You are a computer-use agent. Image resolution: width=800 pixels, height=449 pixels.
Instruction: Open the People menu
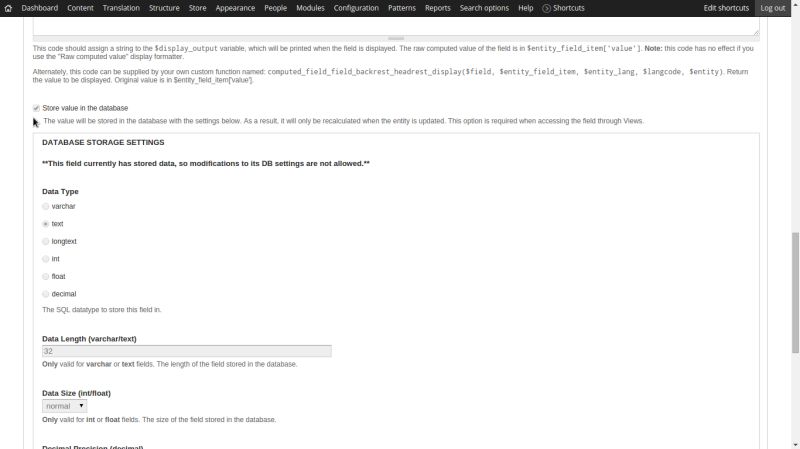(x=276, y=8)
